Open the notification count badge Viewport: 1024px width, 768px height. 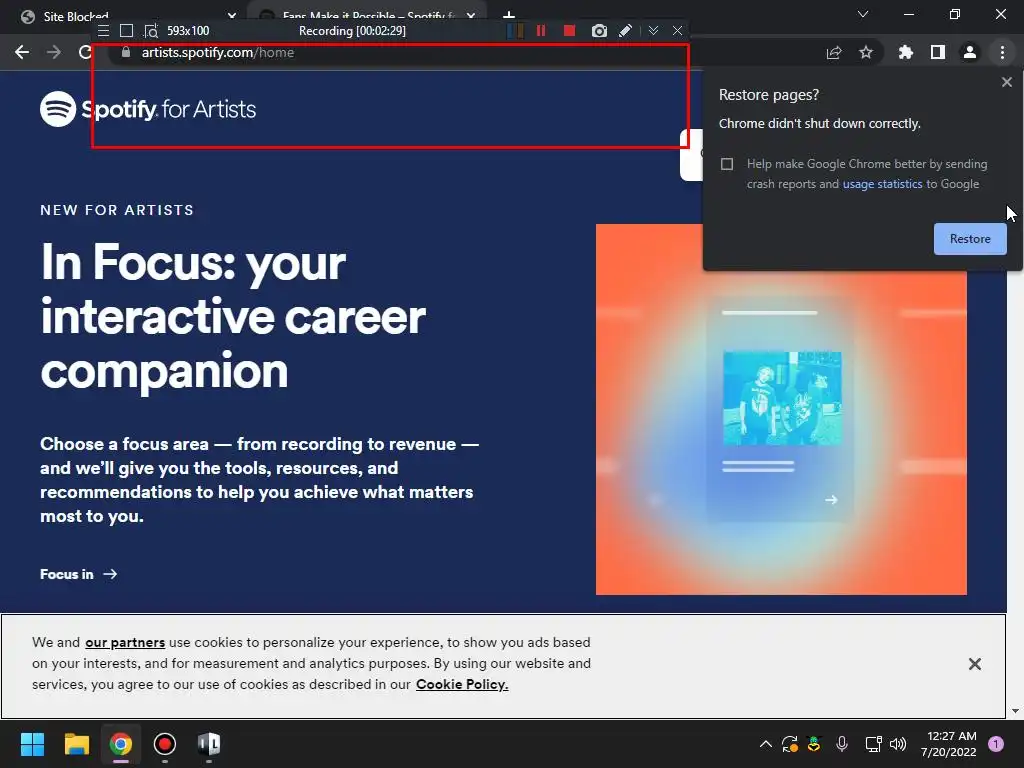pyautogui.click(x=996, y=744)
